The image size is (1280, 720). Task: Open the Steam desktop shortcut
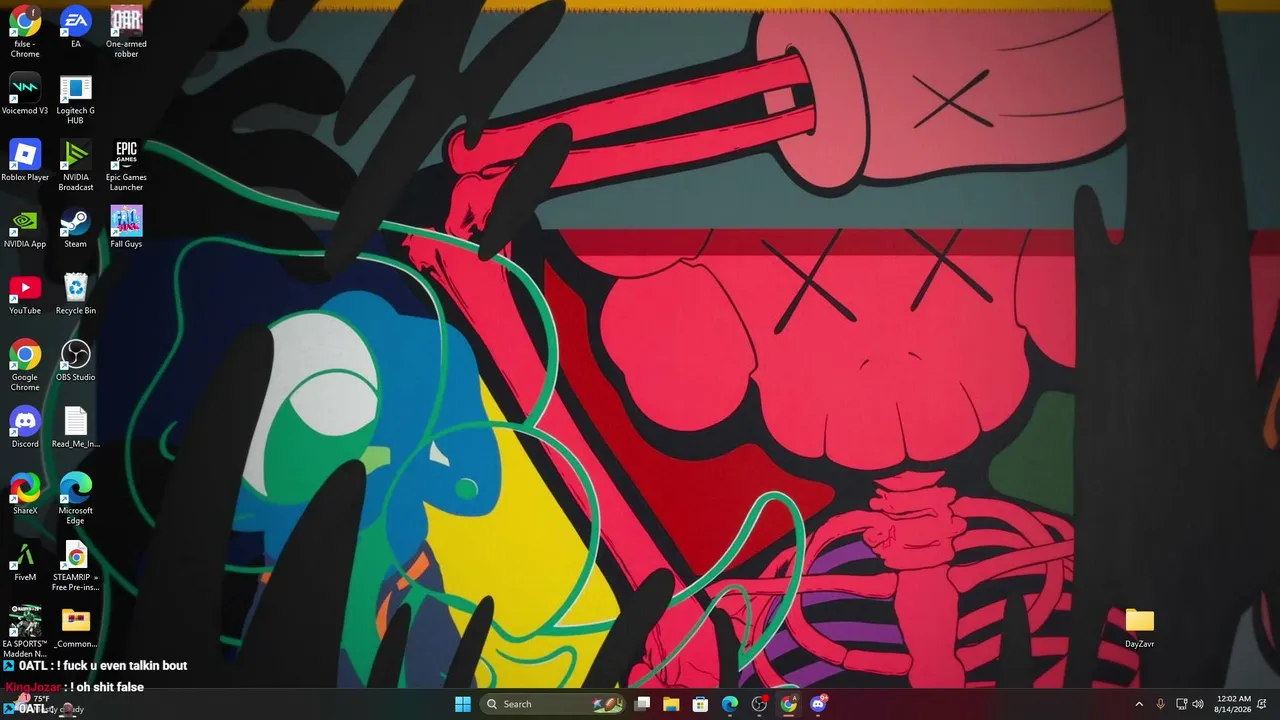pos(76,227)
